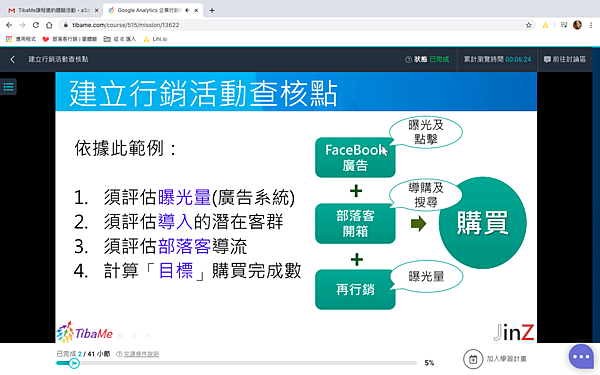The image size is (600, 375).
Task: Close the Google Analytics tab
Action: tap(196, 10)
